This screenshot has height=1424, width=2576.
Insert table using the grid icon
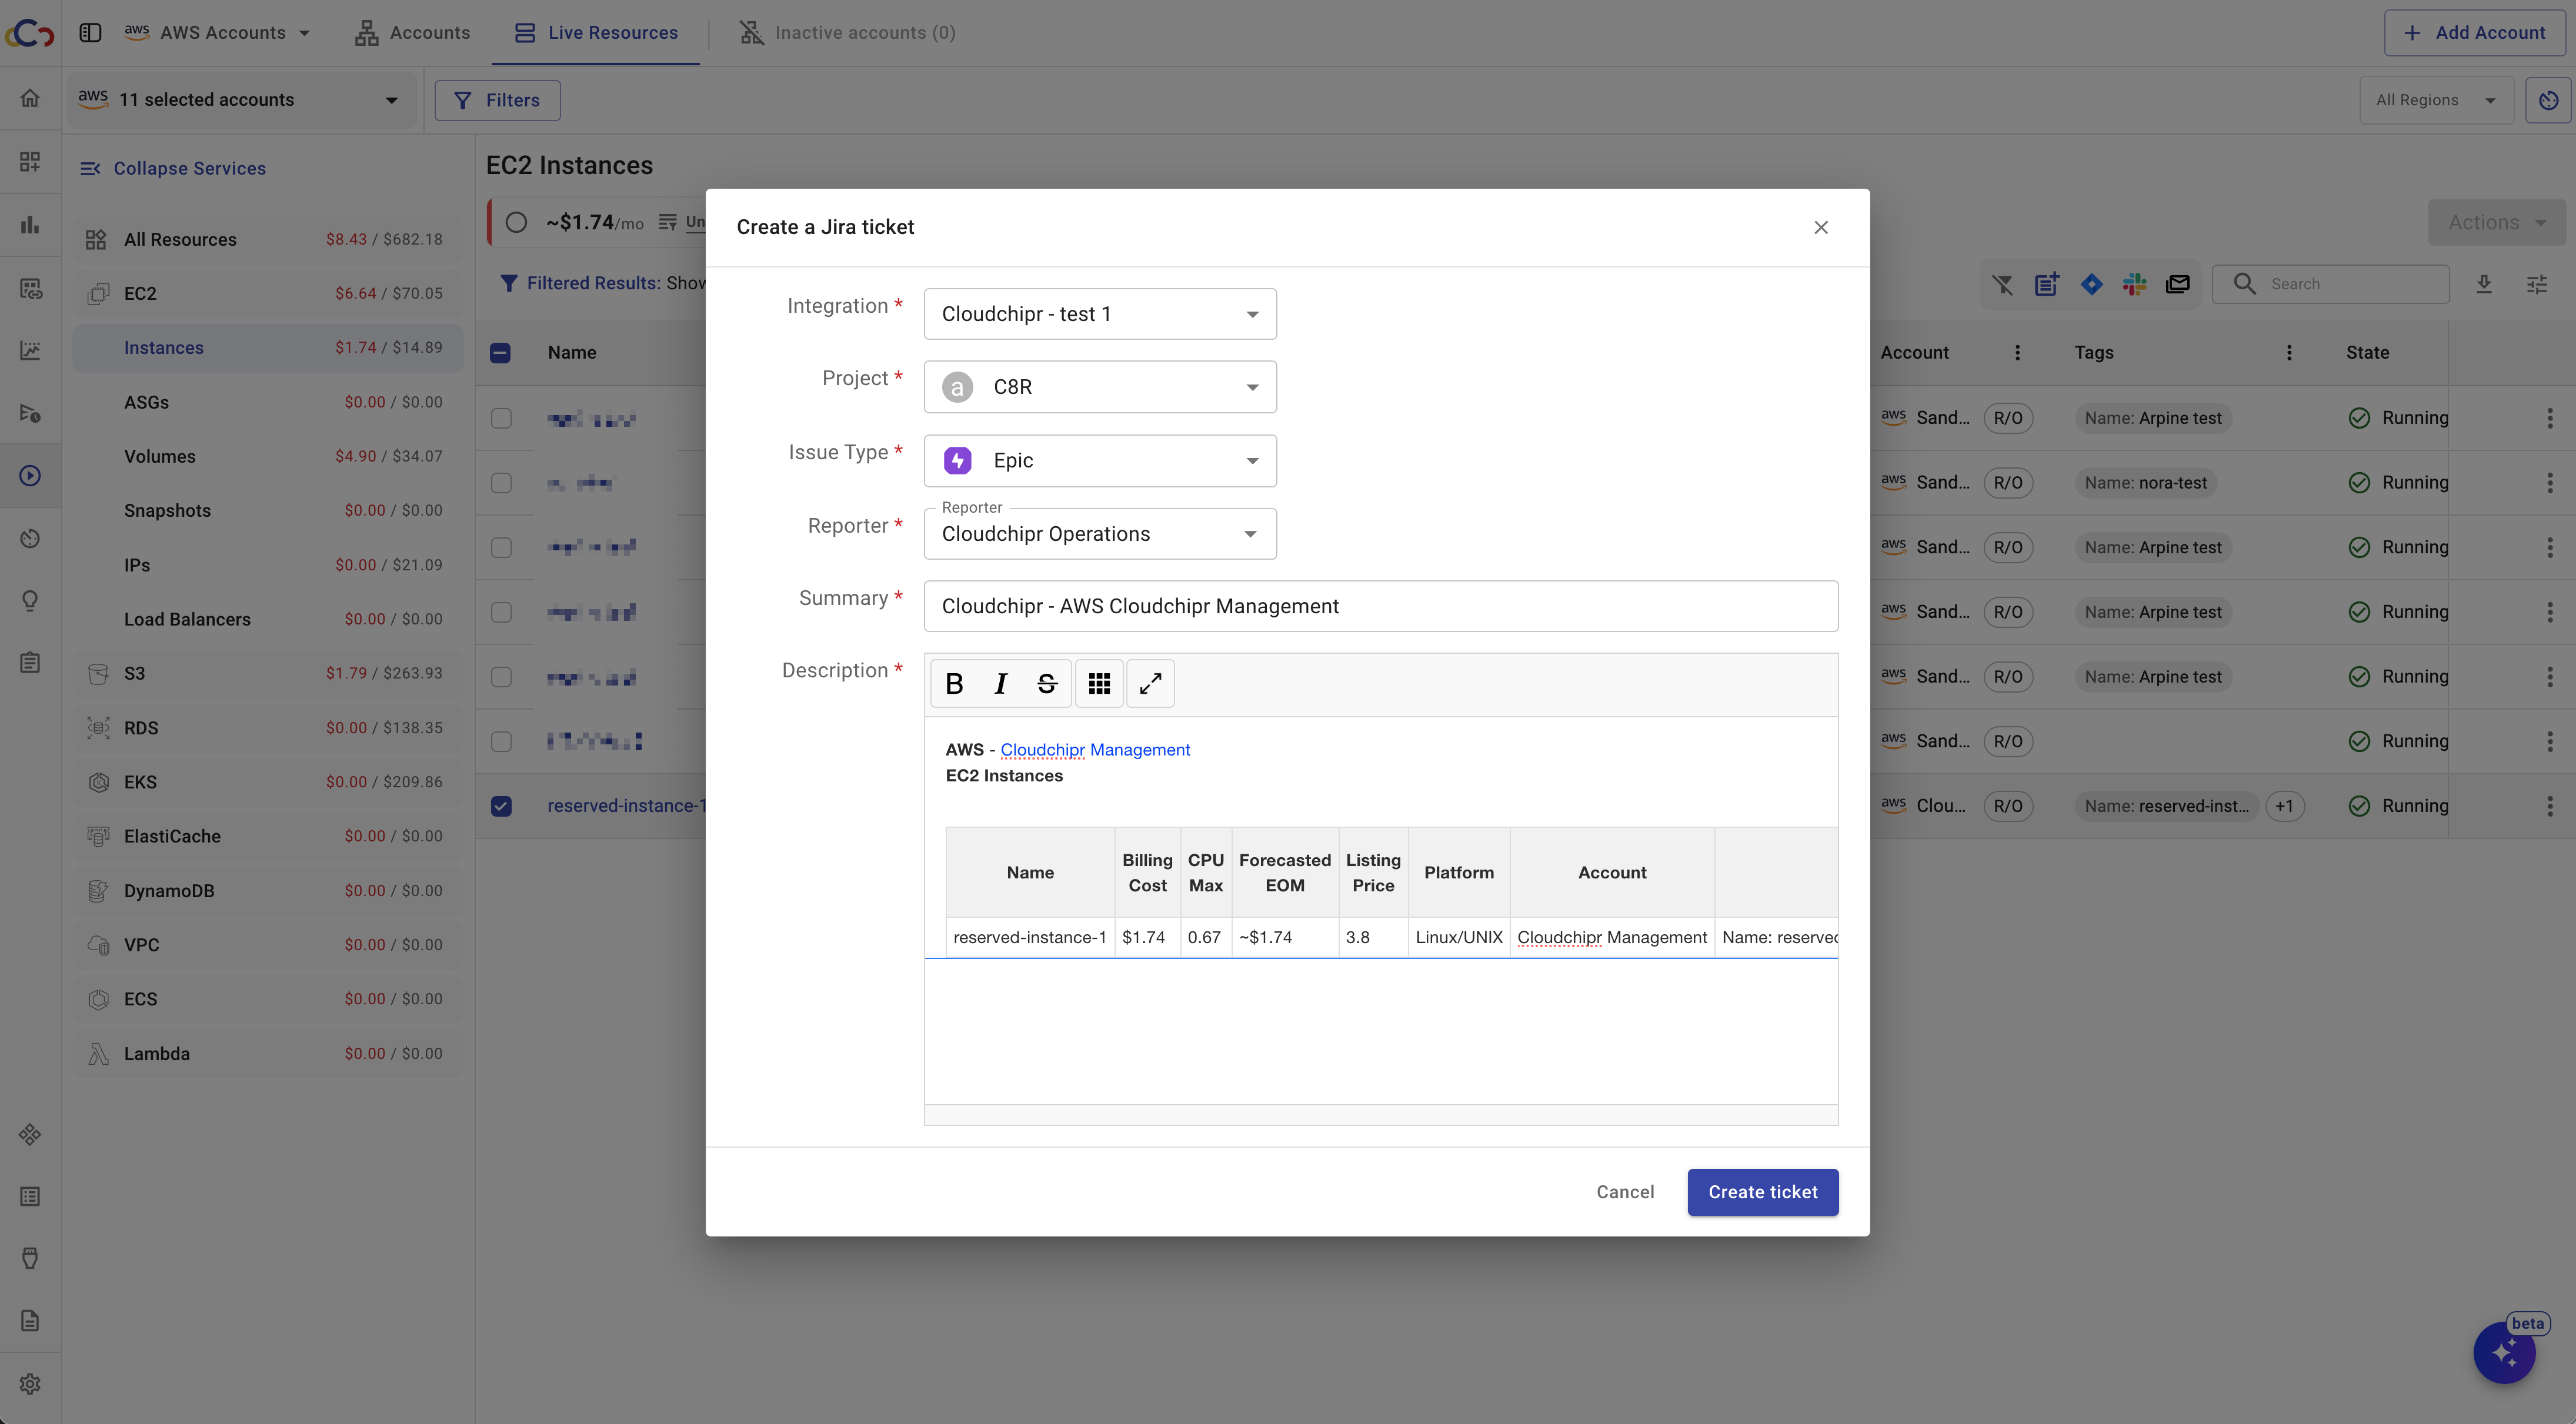click(x=1099, y=684)
